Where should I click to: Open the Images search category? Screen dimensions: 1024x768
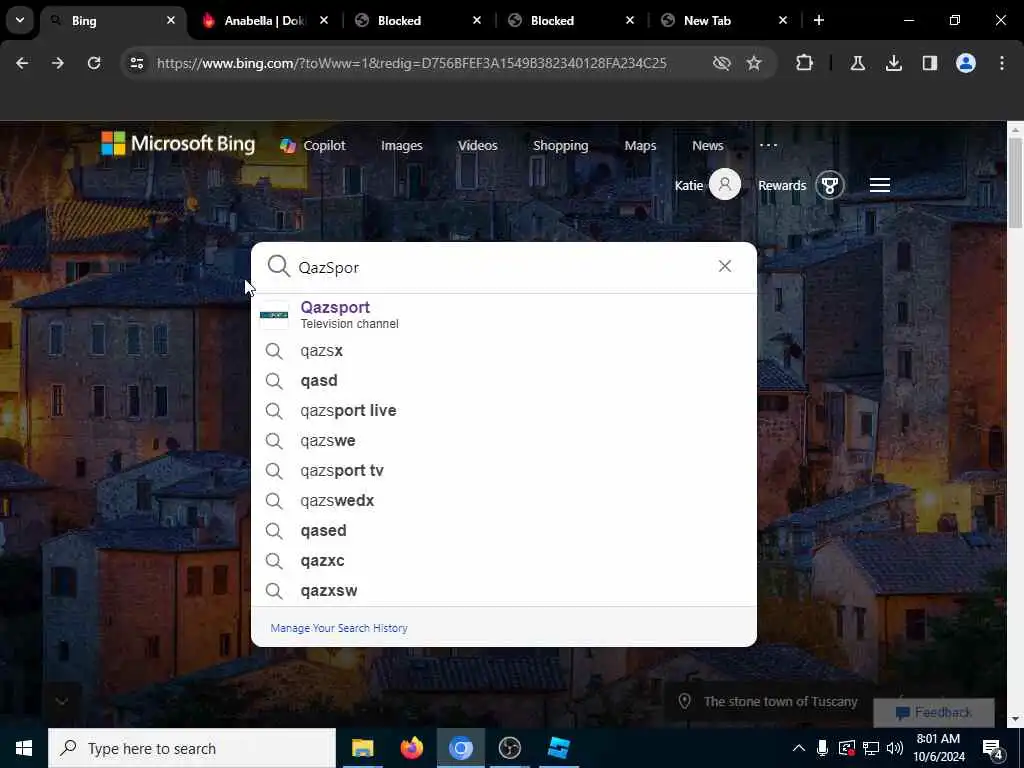coord(402,146)
